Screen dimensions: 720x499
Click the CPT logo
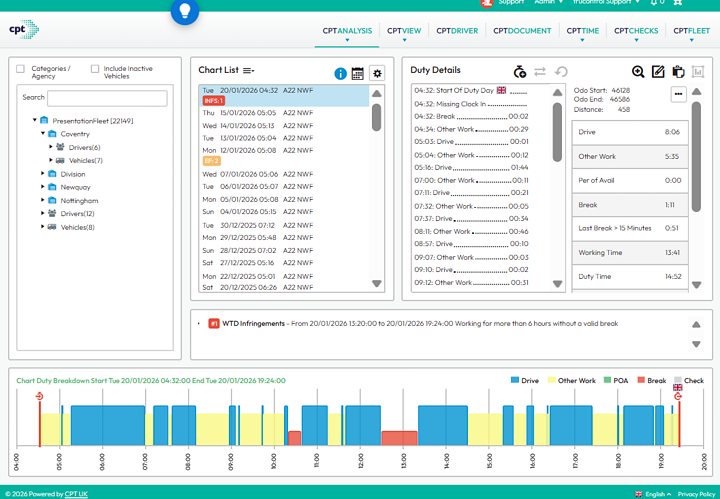pyautogui.click(x=24, y=29)
